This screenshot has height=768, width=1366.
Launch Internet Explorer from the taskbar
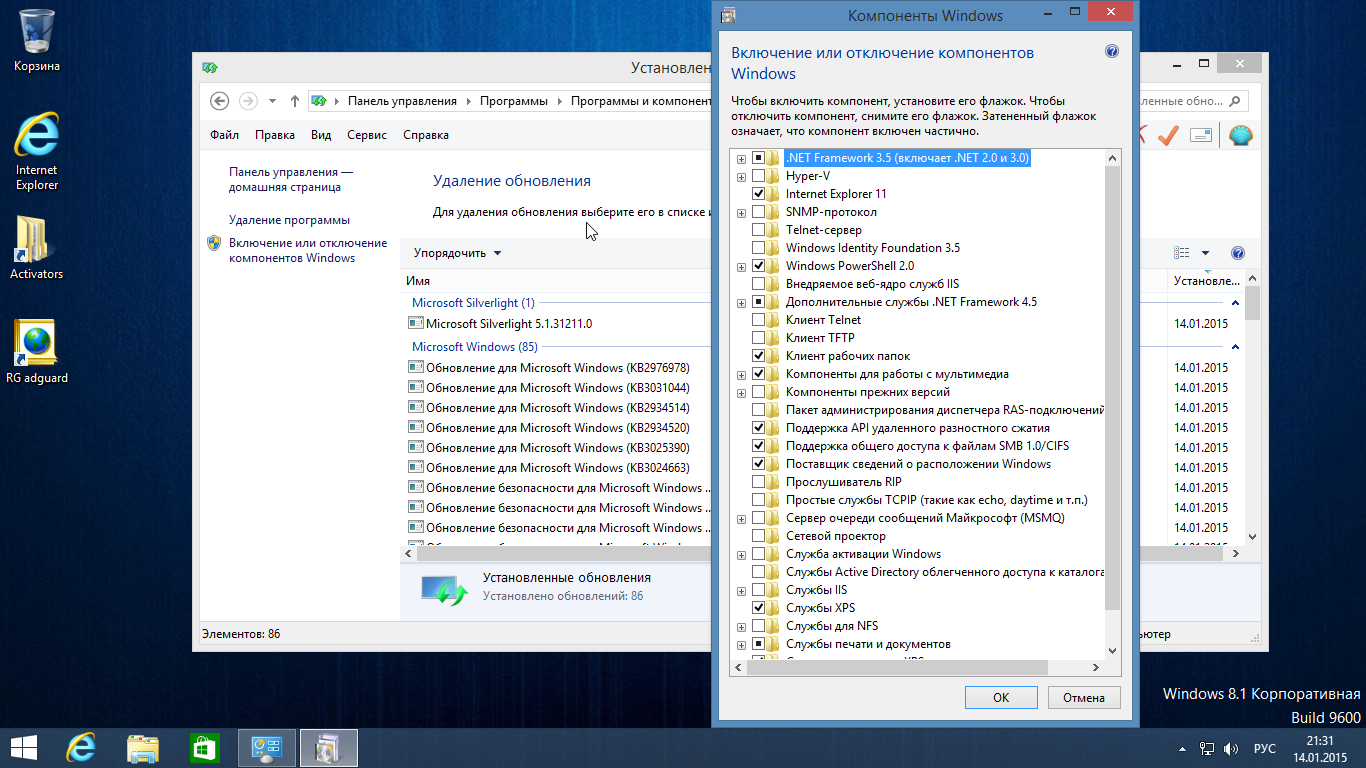tap(81, 747)
